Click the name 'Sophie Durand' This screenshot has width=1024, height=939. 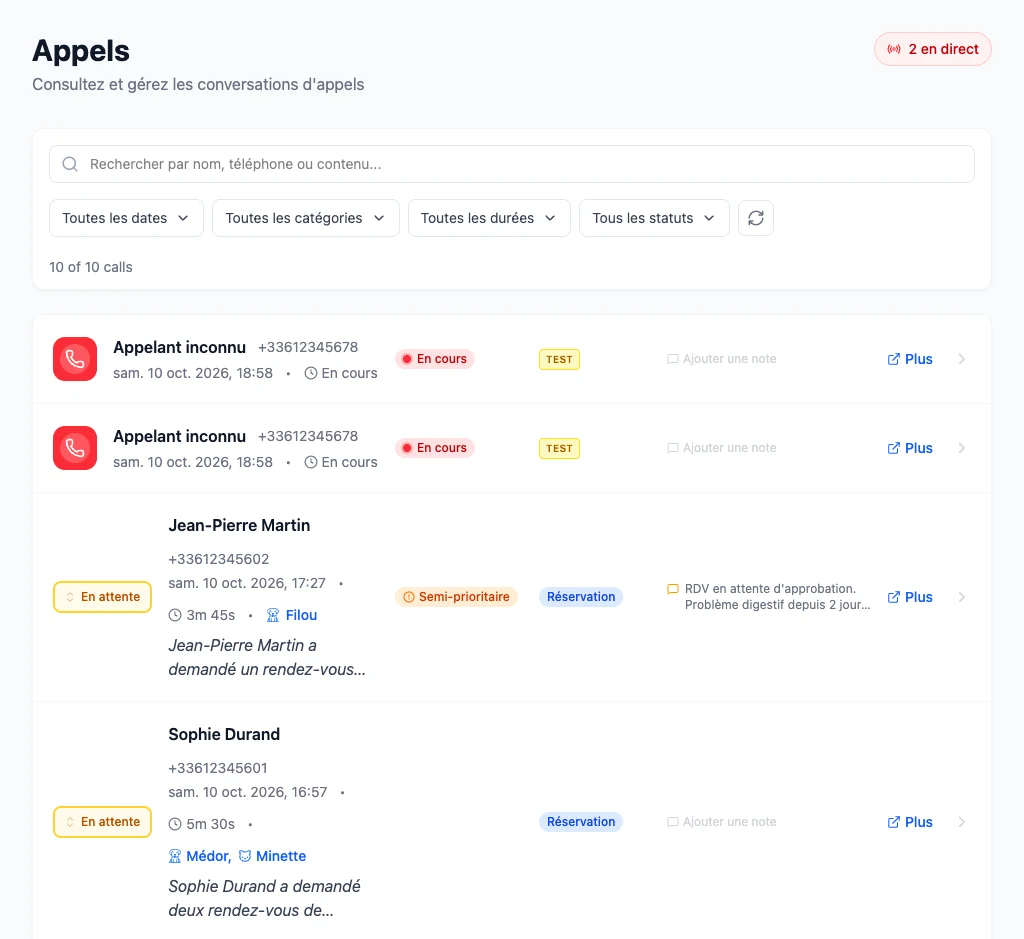224,735
